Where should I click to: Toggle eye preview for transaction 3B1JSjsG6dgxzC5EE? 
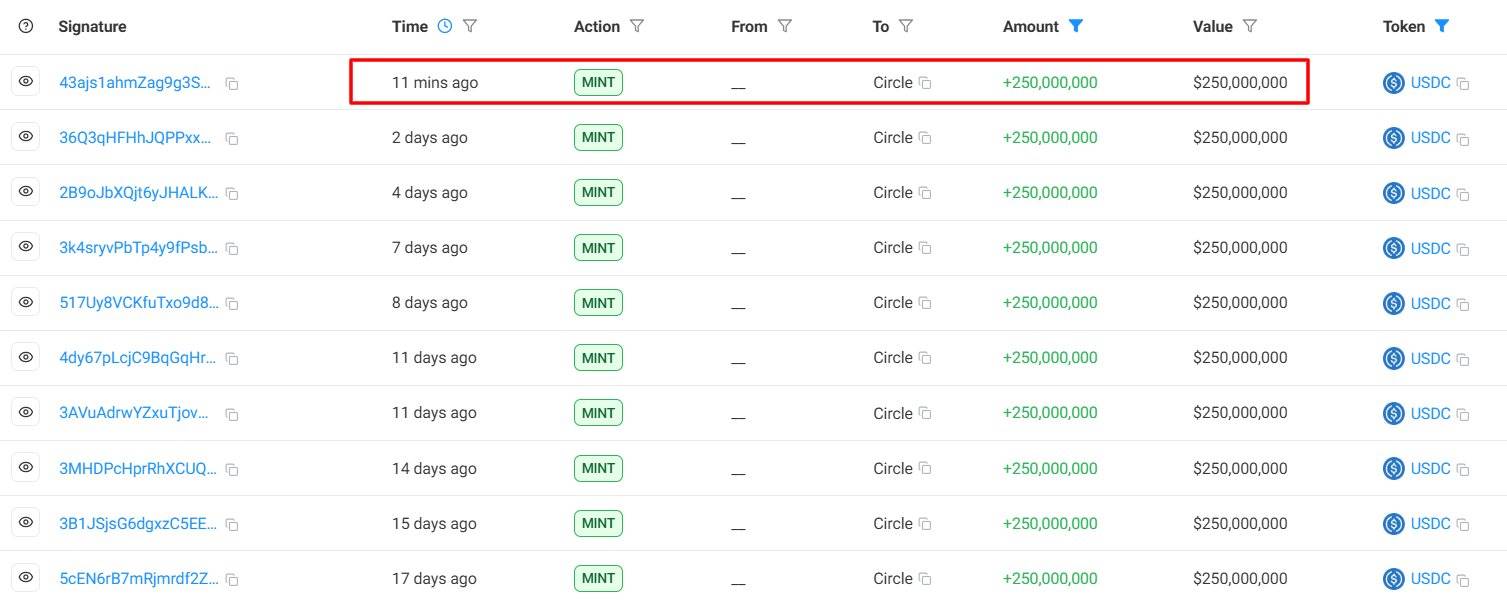click(x=26, y=523)
